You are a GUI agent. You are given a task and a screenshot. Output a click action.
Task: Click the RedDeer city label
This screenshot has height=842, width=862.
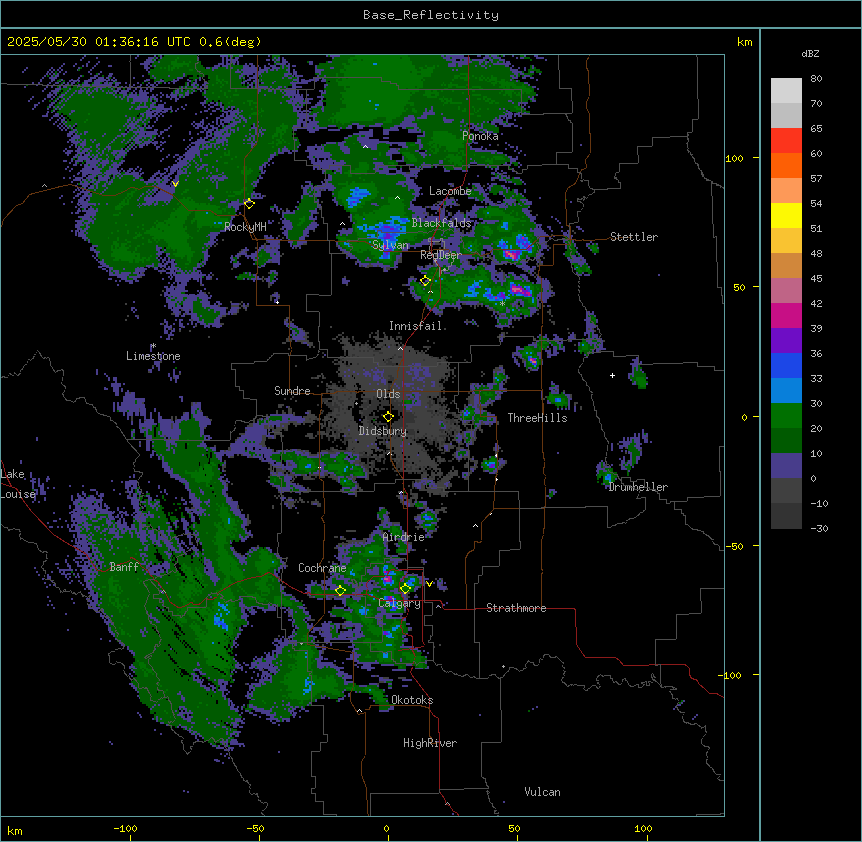point(441,255)
